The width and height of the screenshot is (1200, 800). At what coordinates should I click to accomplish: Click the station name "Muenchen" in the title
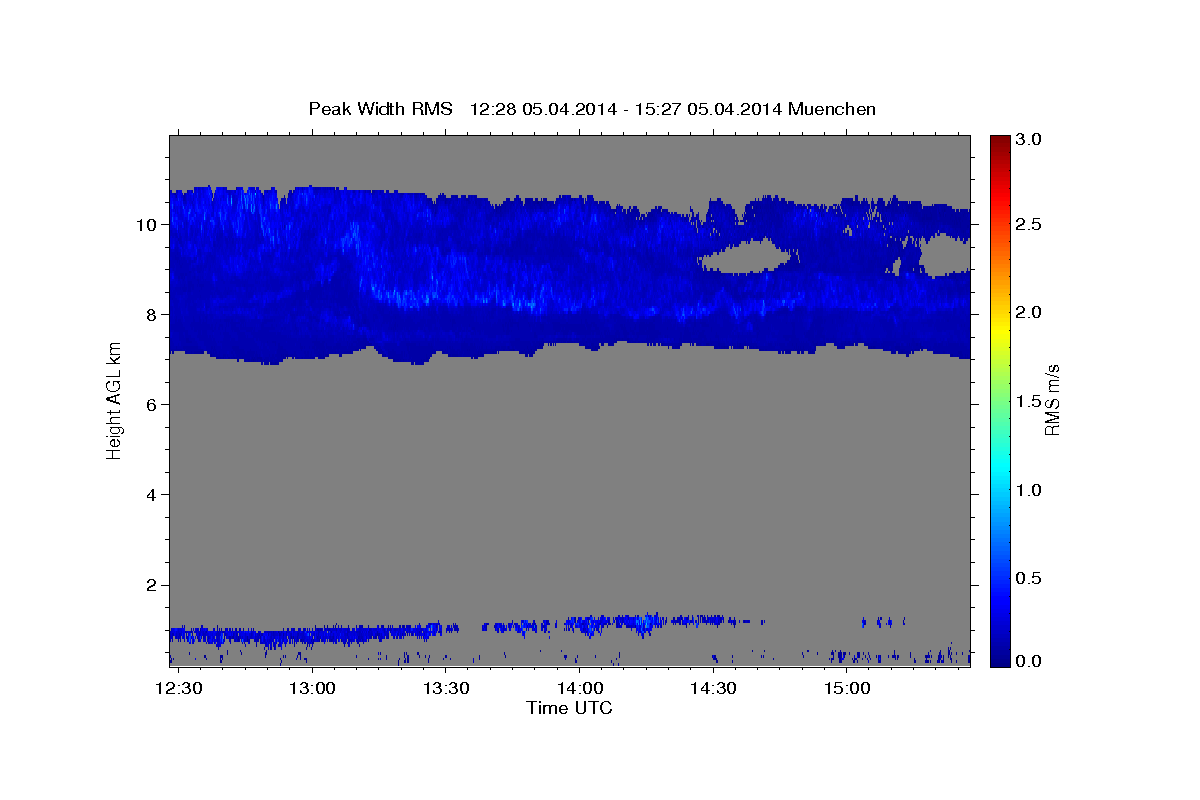(x=832, y=108)
